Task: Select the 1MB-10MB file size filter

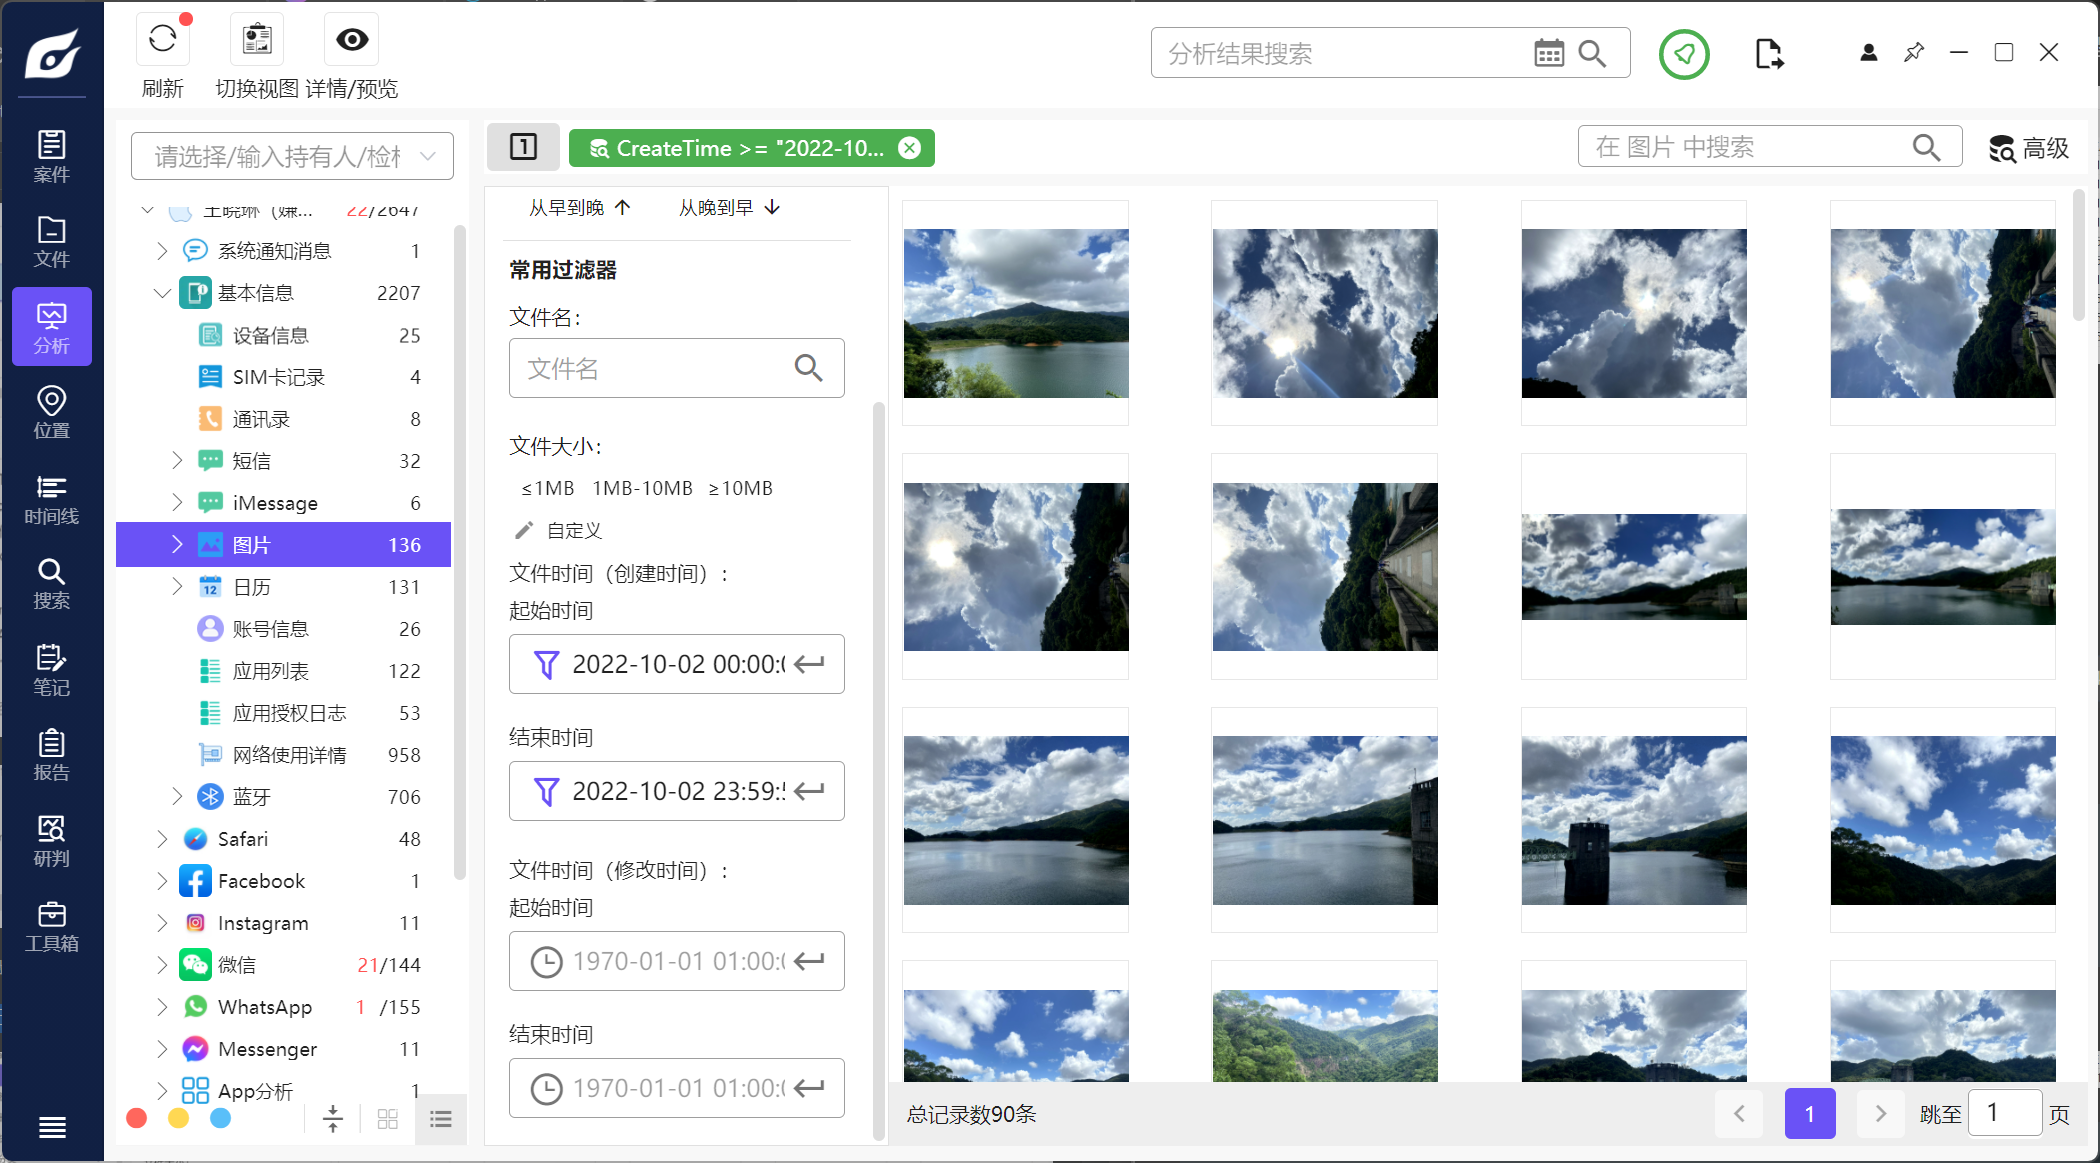Action: pyautogui.click(x=642, y=488)
